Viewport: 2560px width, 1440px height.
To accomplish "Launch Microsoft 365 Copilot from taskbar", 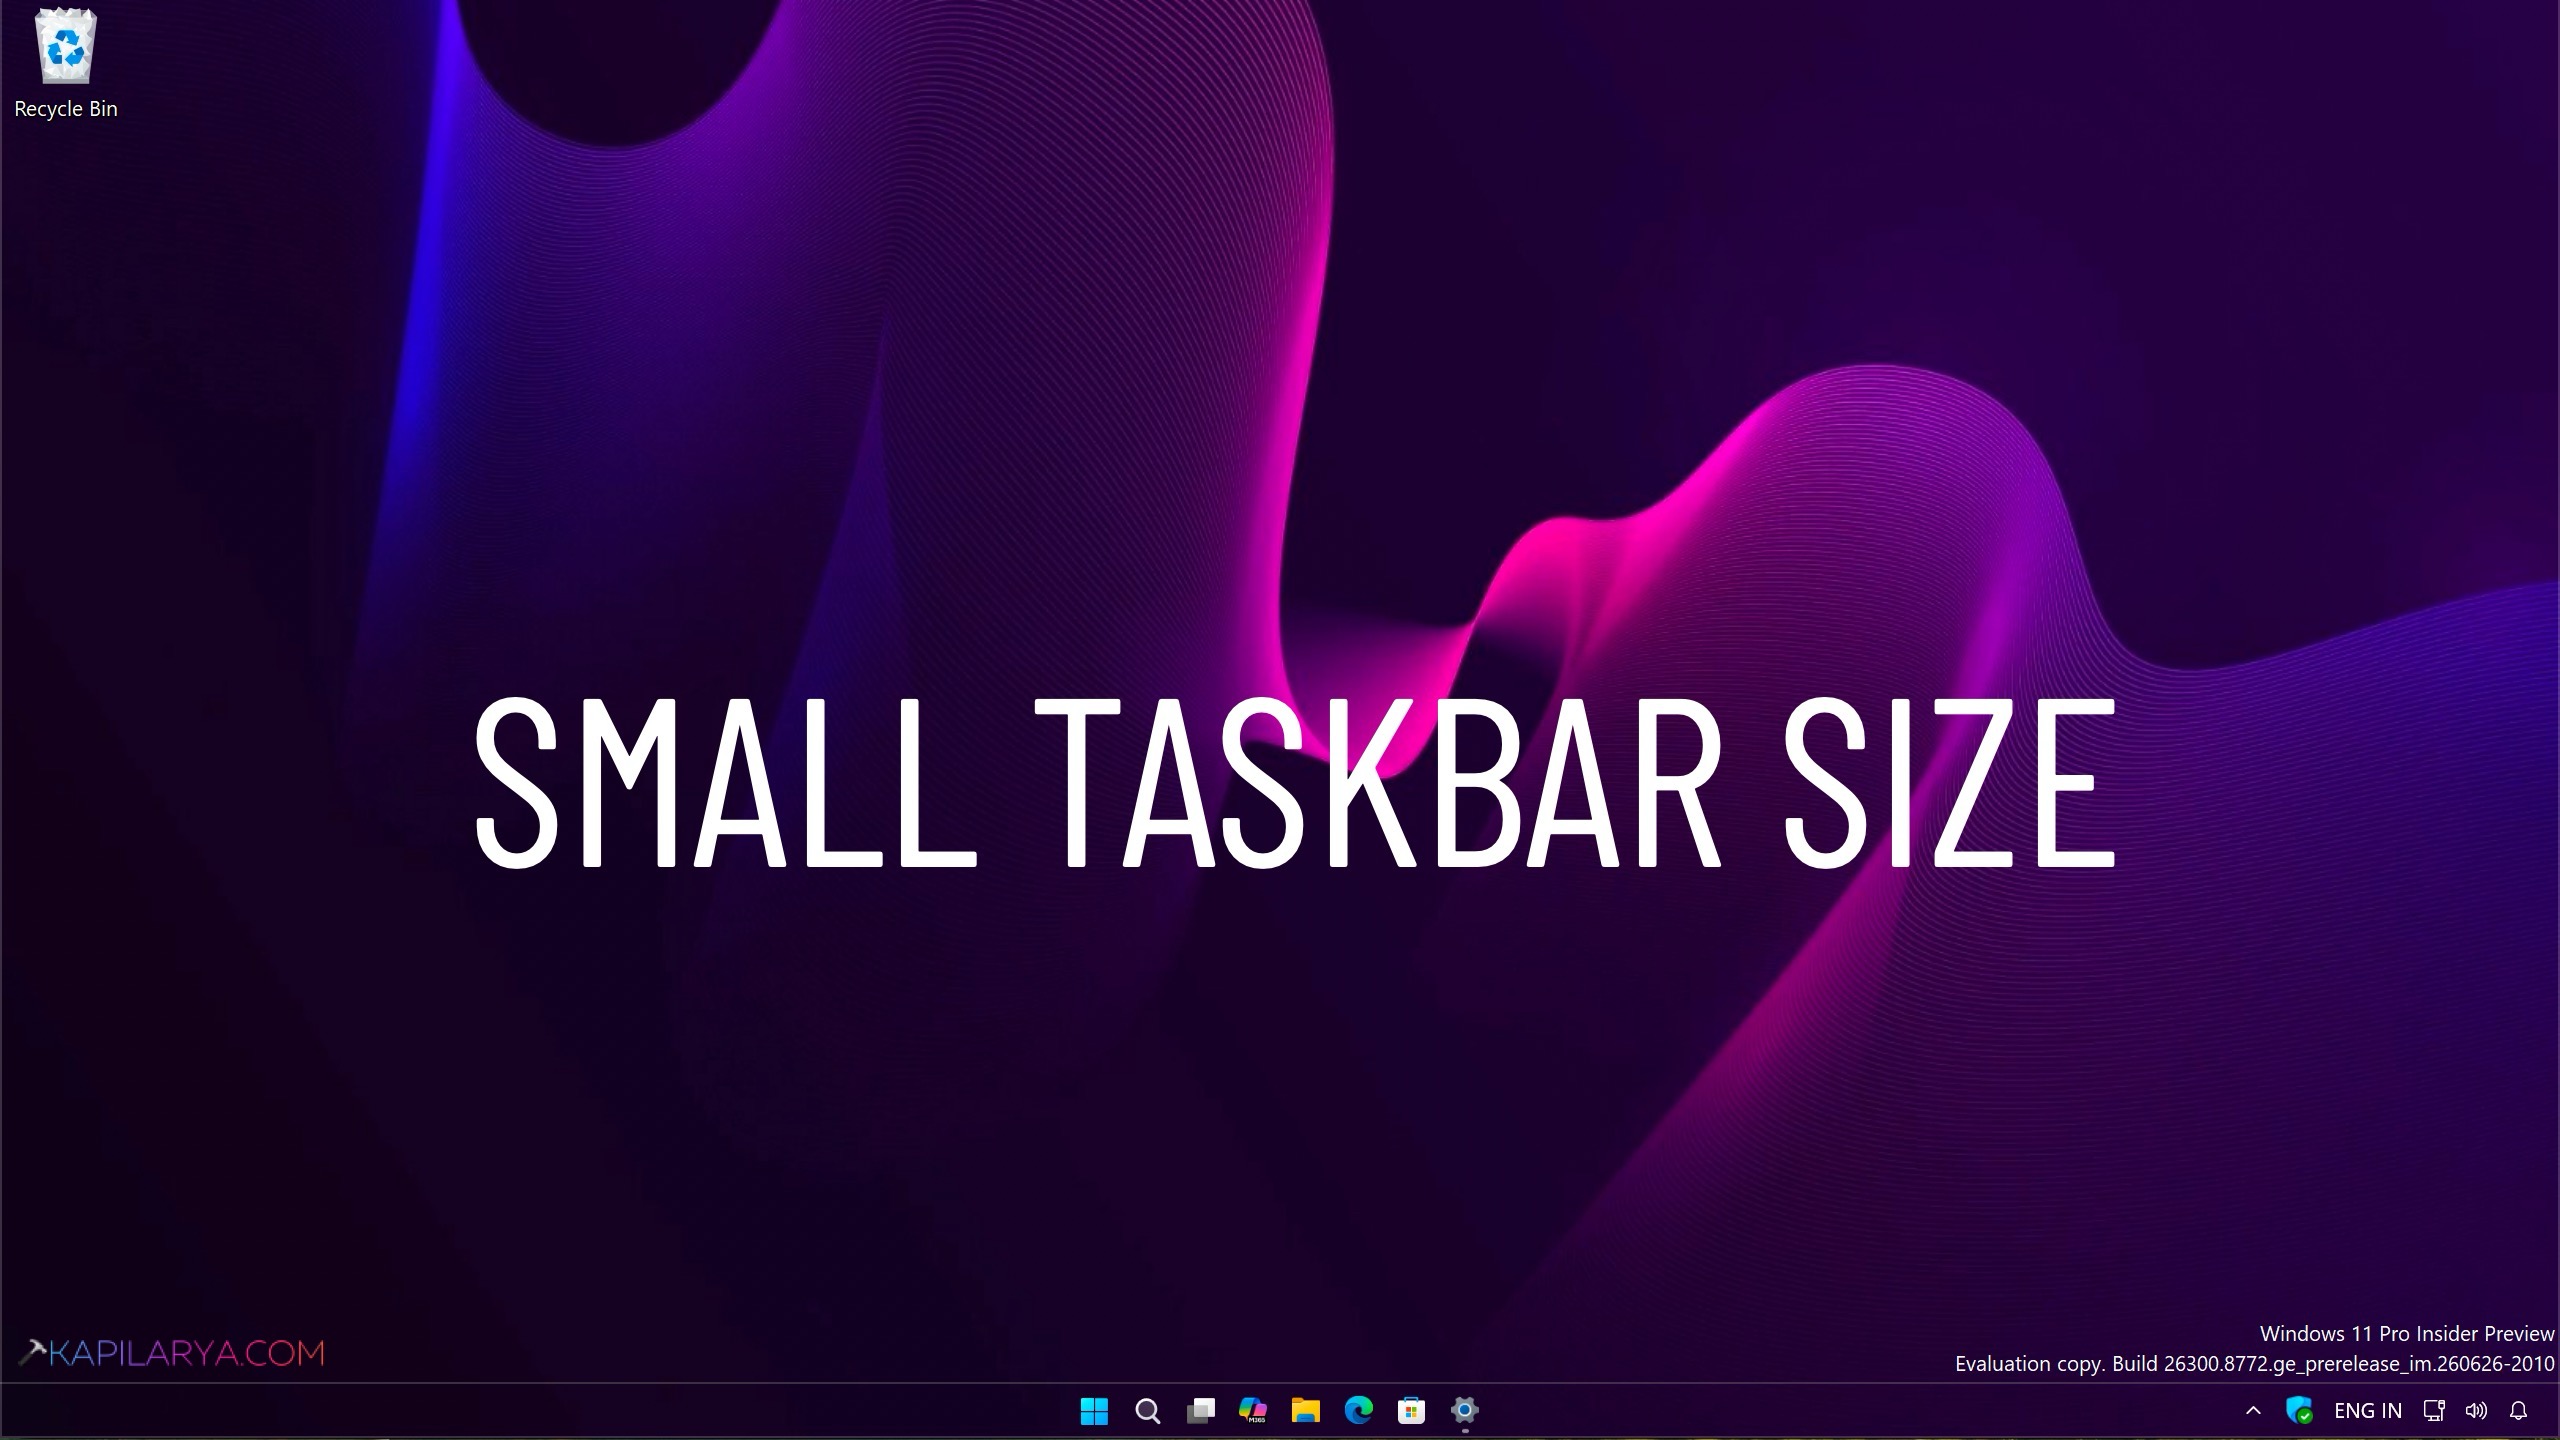I will [x=1253, y=1411].
